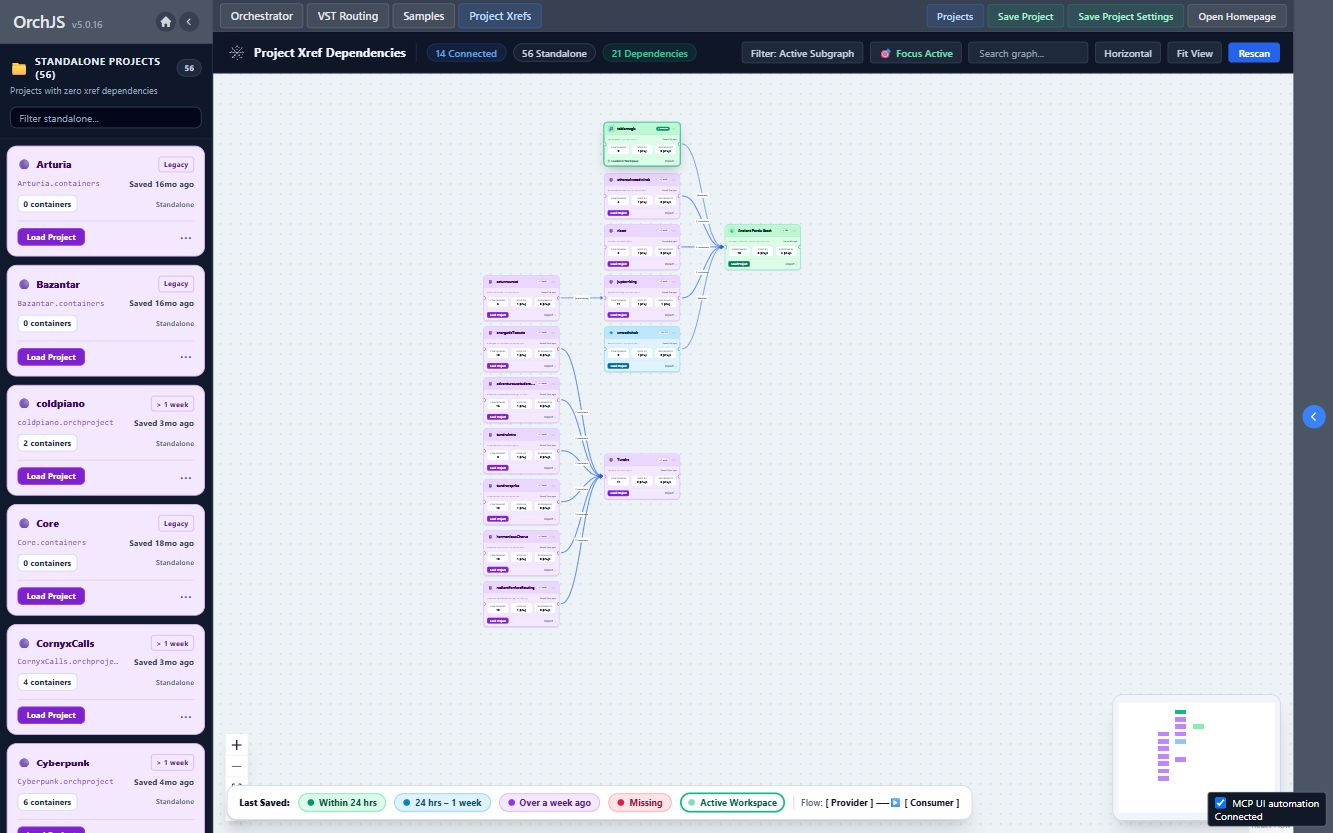Screen dimensions: 1333x833
Task: Open the Core card ellipsis menu
Action: 186,596
